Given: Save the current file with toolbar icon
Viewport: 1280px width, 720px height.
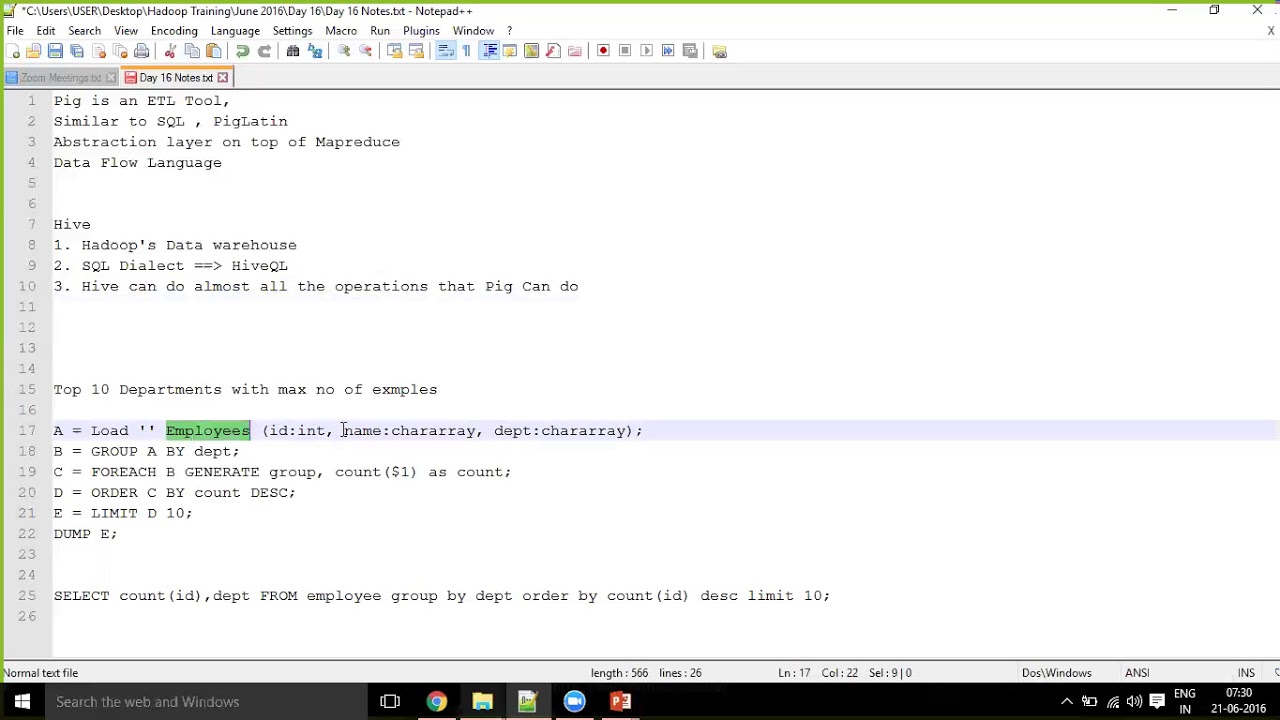Looking at the screenshot, I should click(56, 51).
